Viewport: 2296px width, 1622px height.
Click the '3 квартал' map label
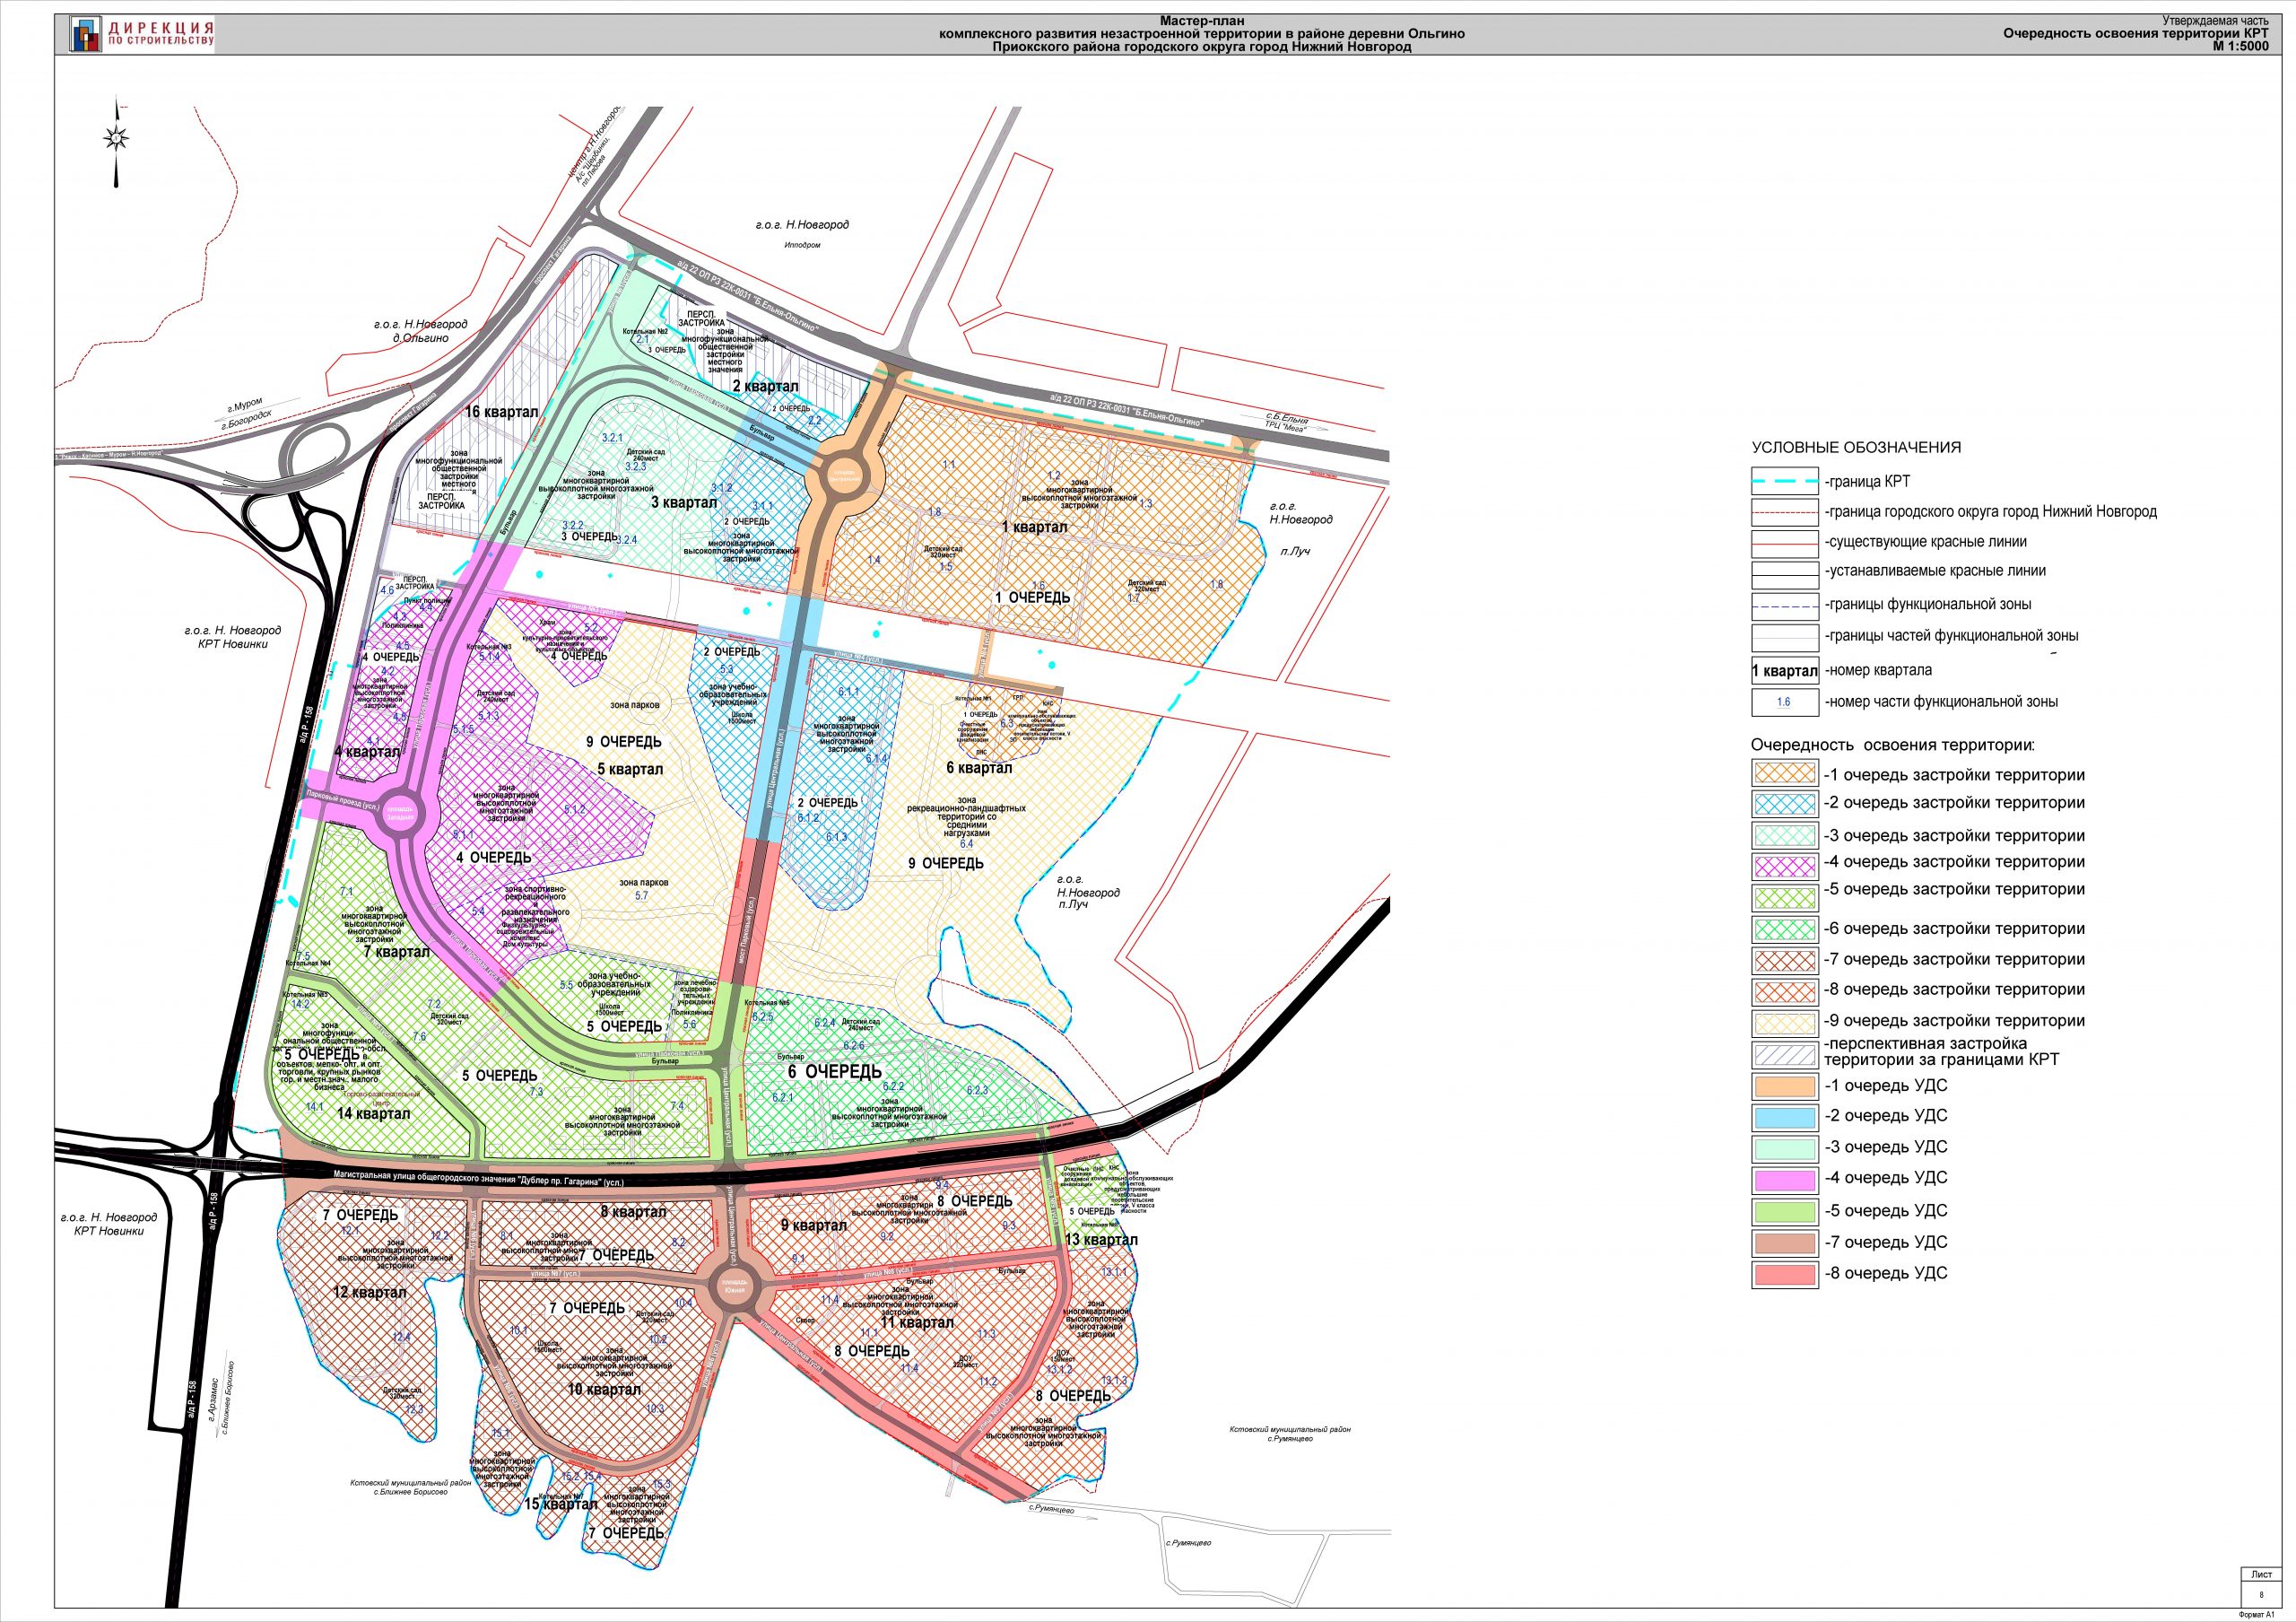pos(684,503)
